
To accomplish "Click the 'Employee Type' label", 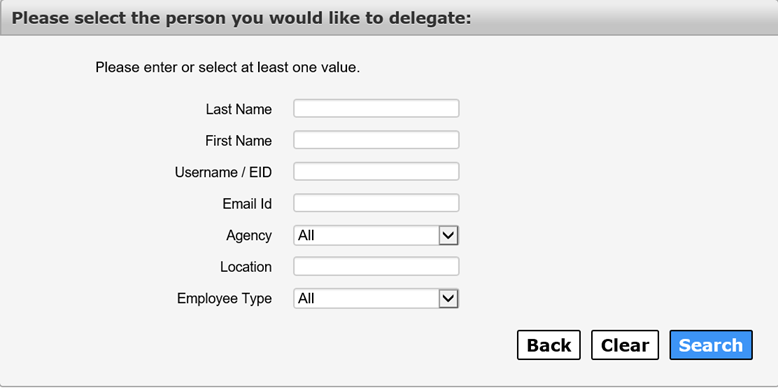I will click(224, 299).
